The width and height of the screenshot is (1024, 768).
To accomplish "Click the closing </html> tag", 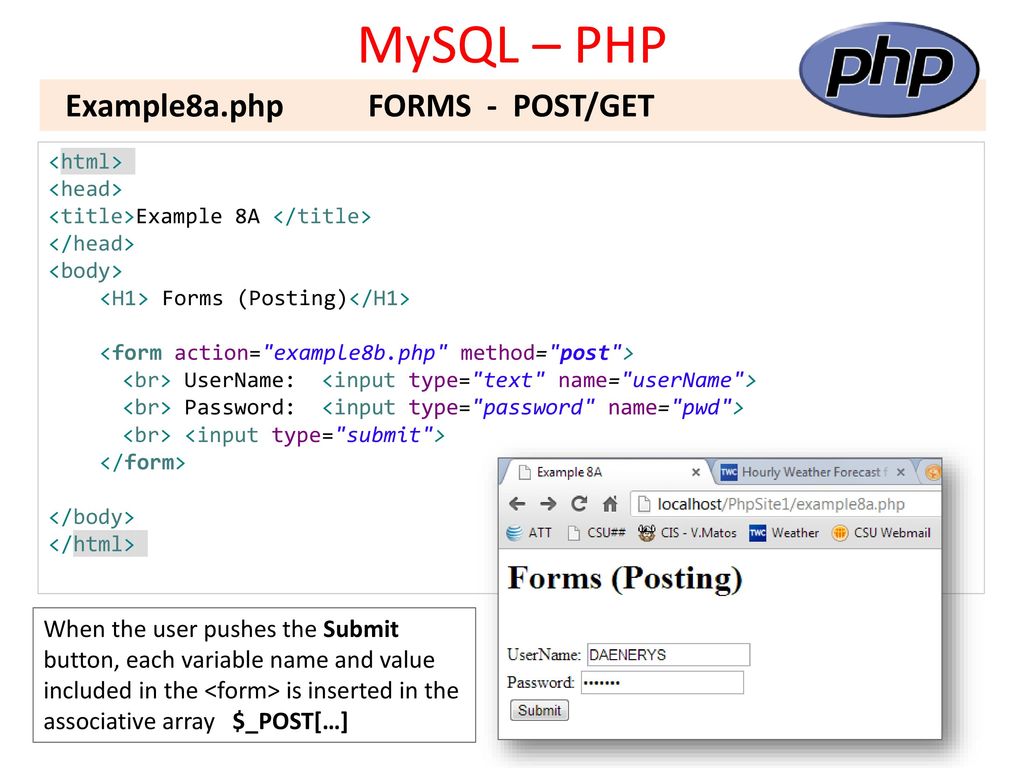I will (91, 544).
